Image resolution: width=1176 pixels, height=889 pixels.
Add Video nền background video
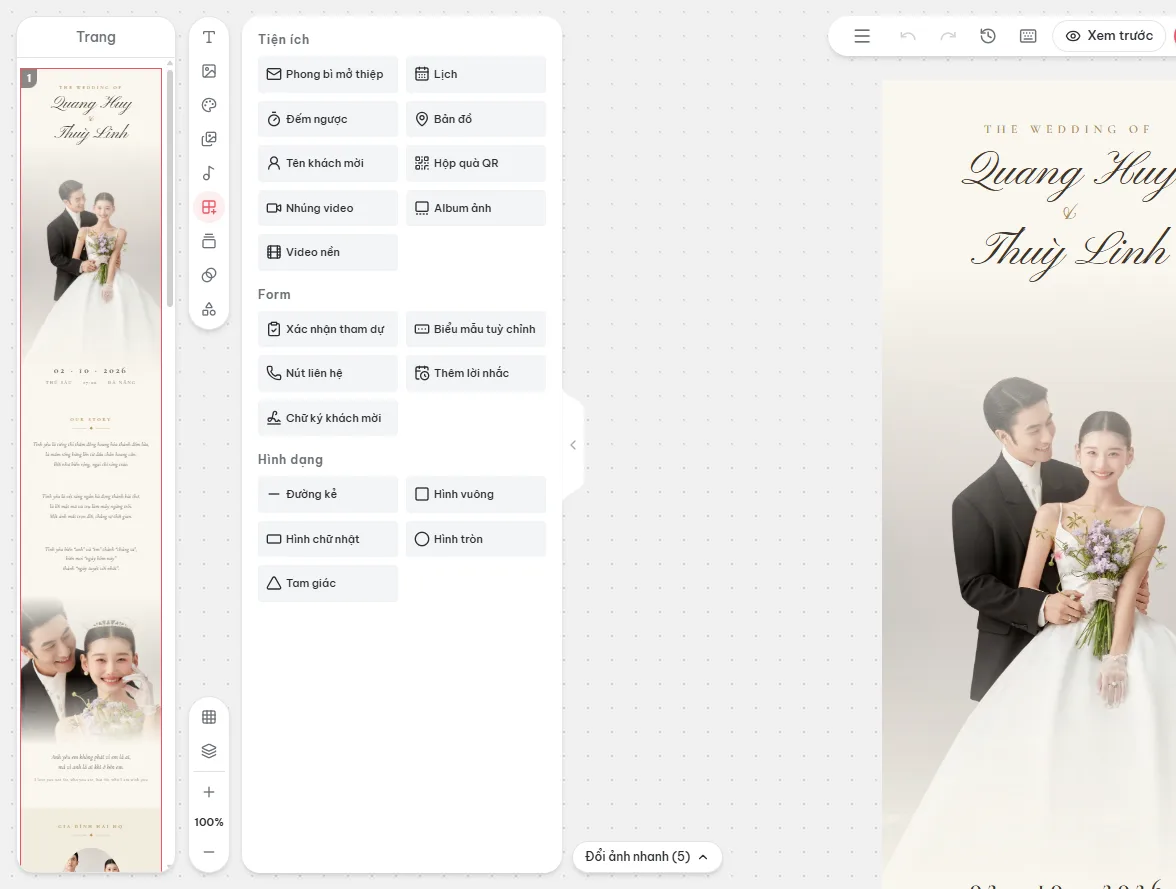pos(328,252)
